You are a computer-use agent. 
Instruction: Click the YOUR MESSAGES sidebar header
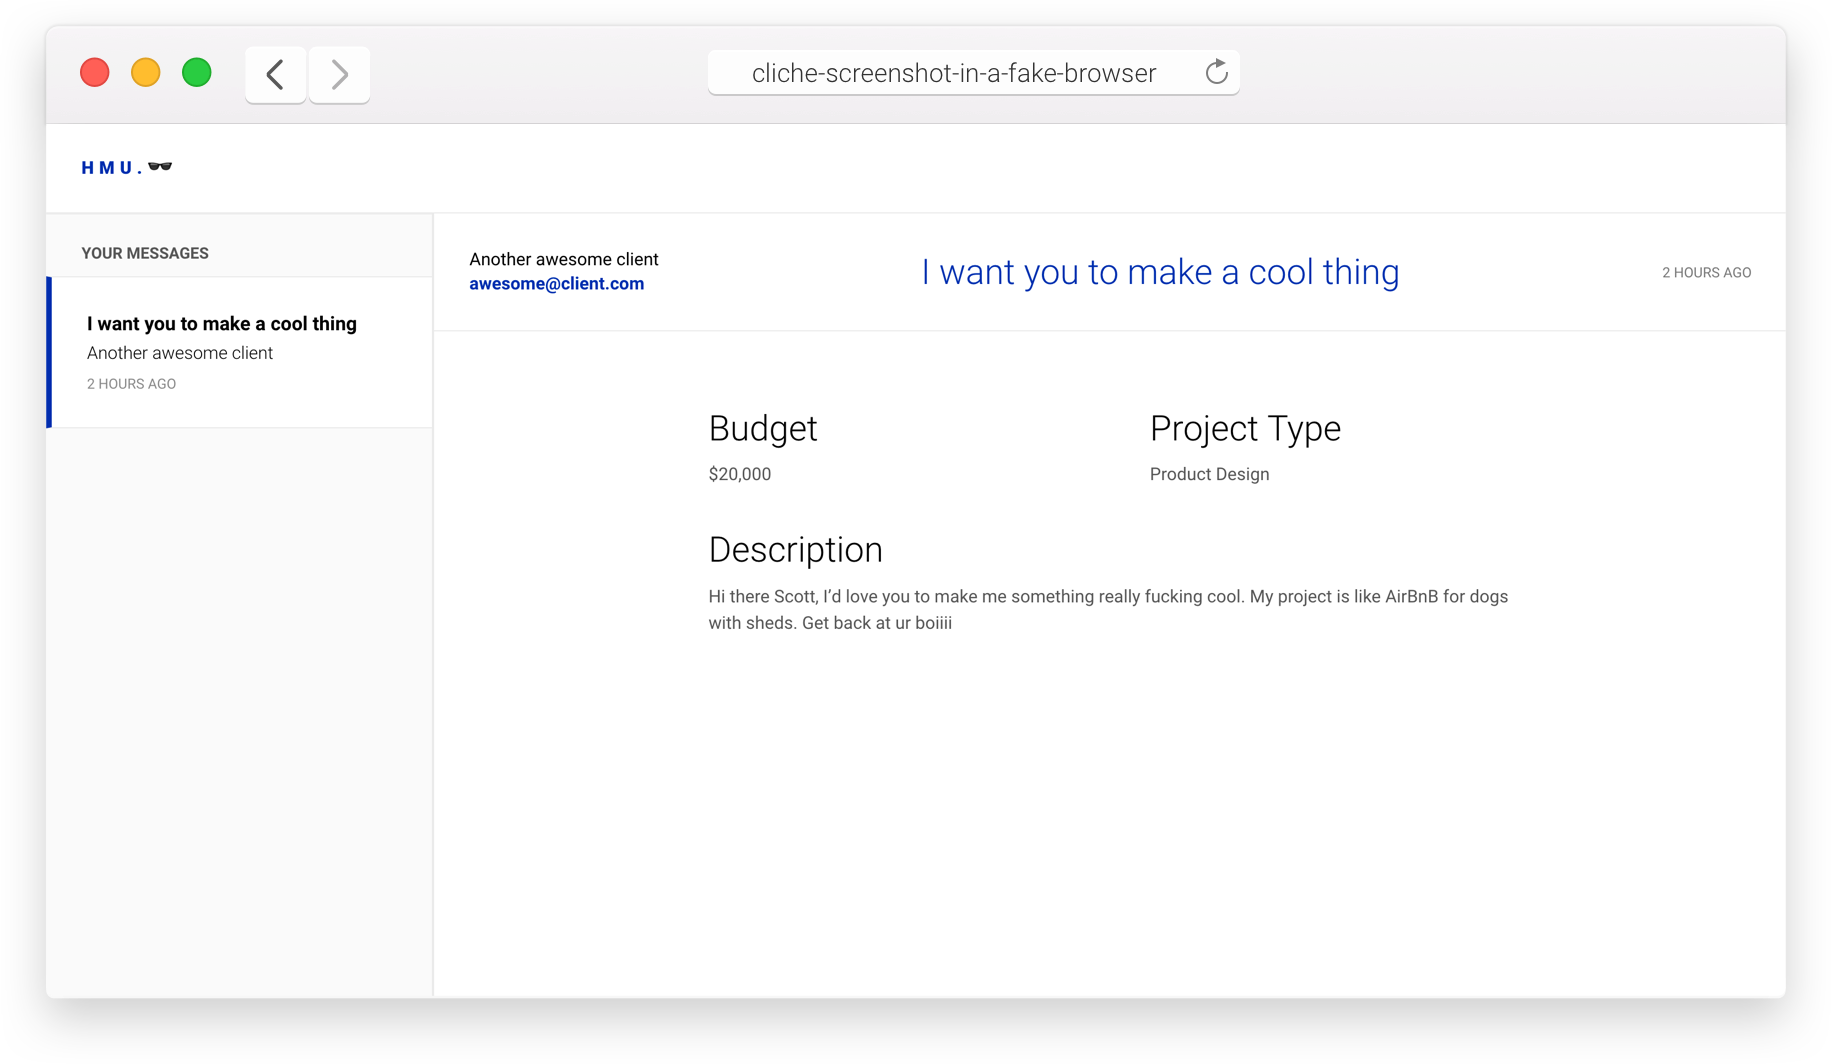tap(145, 253)
